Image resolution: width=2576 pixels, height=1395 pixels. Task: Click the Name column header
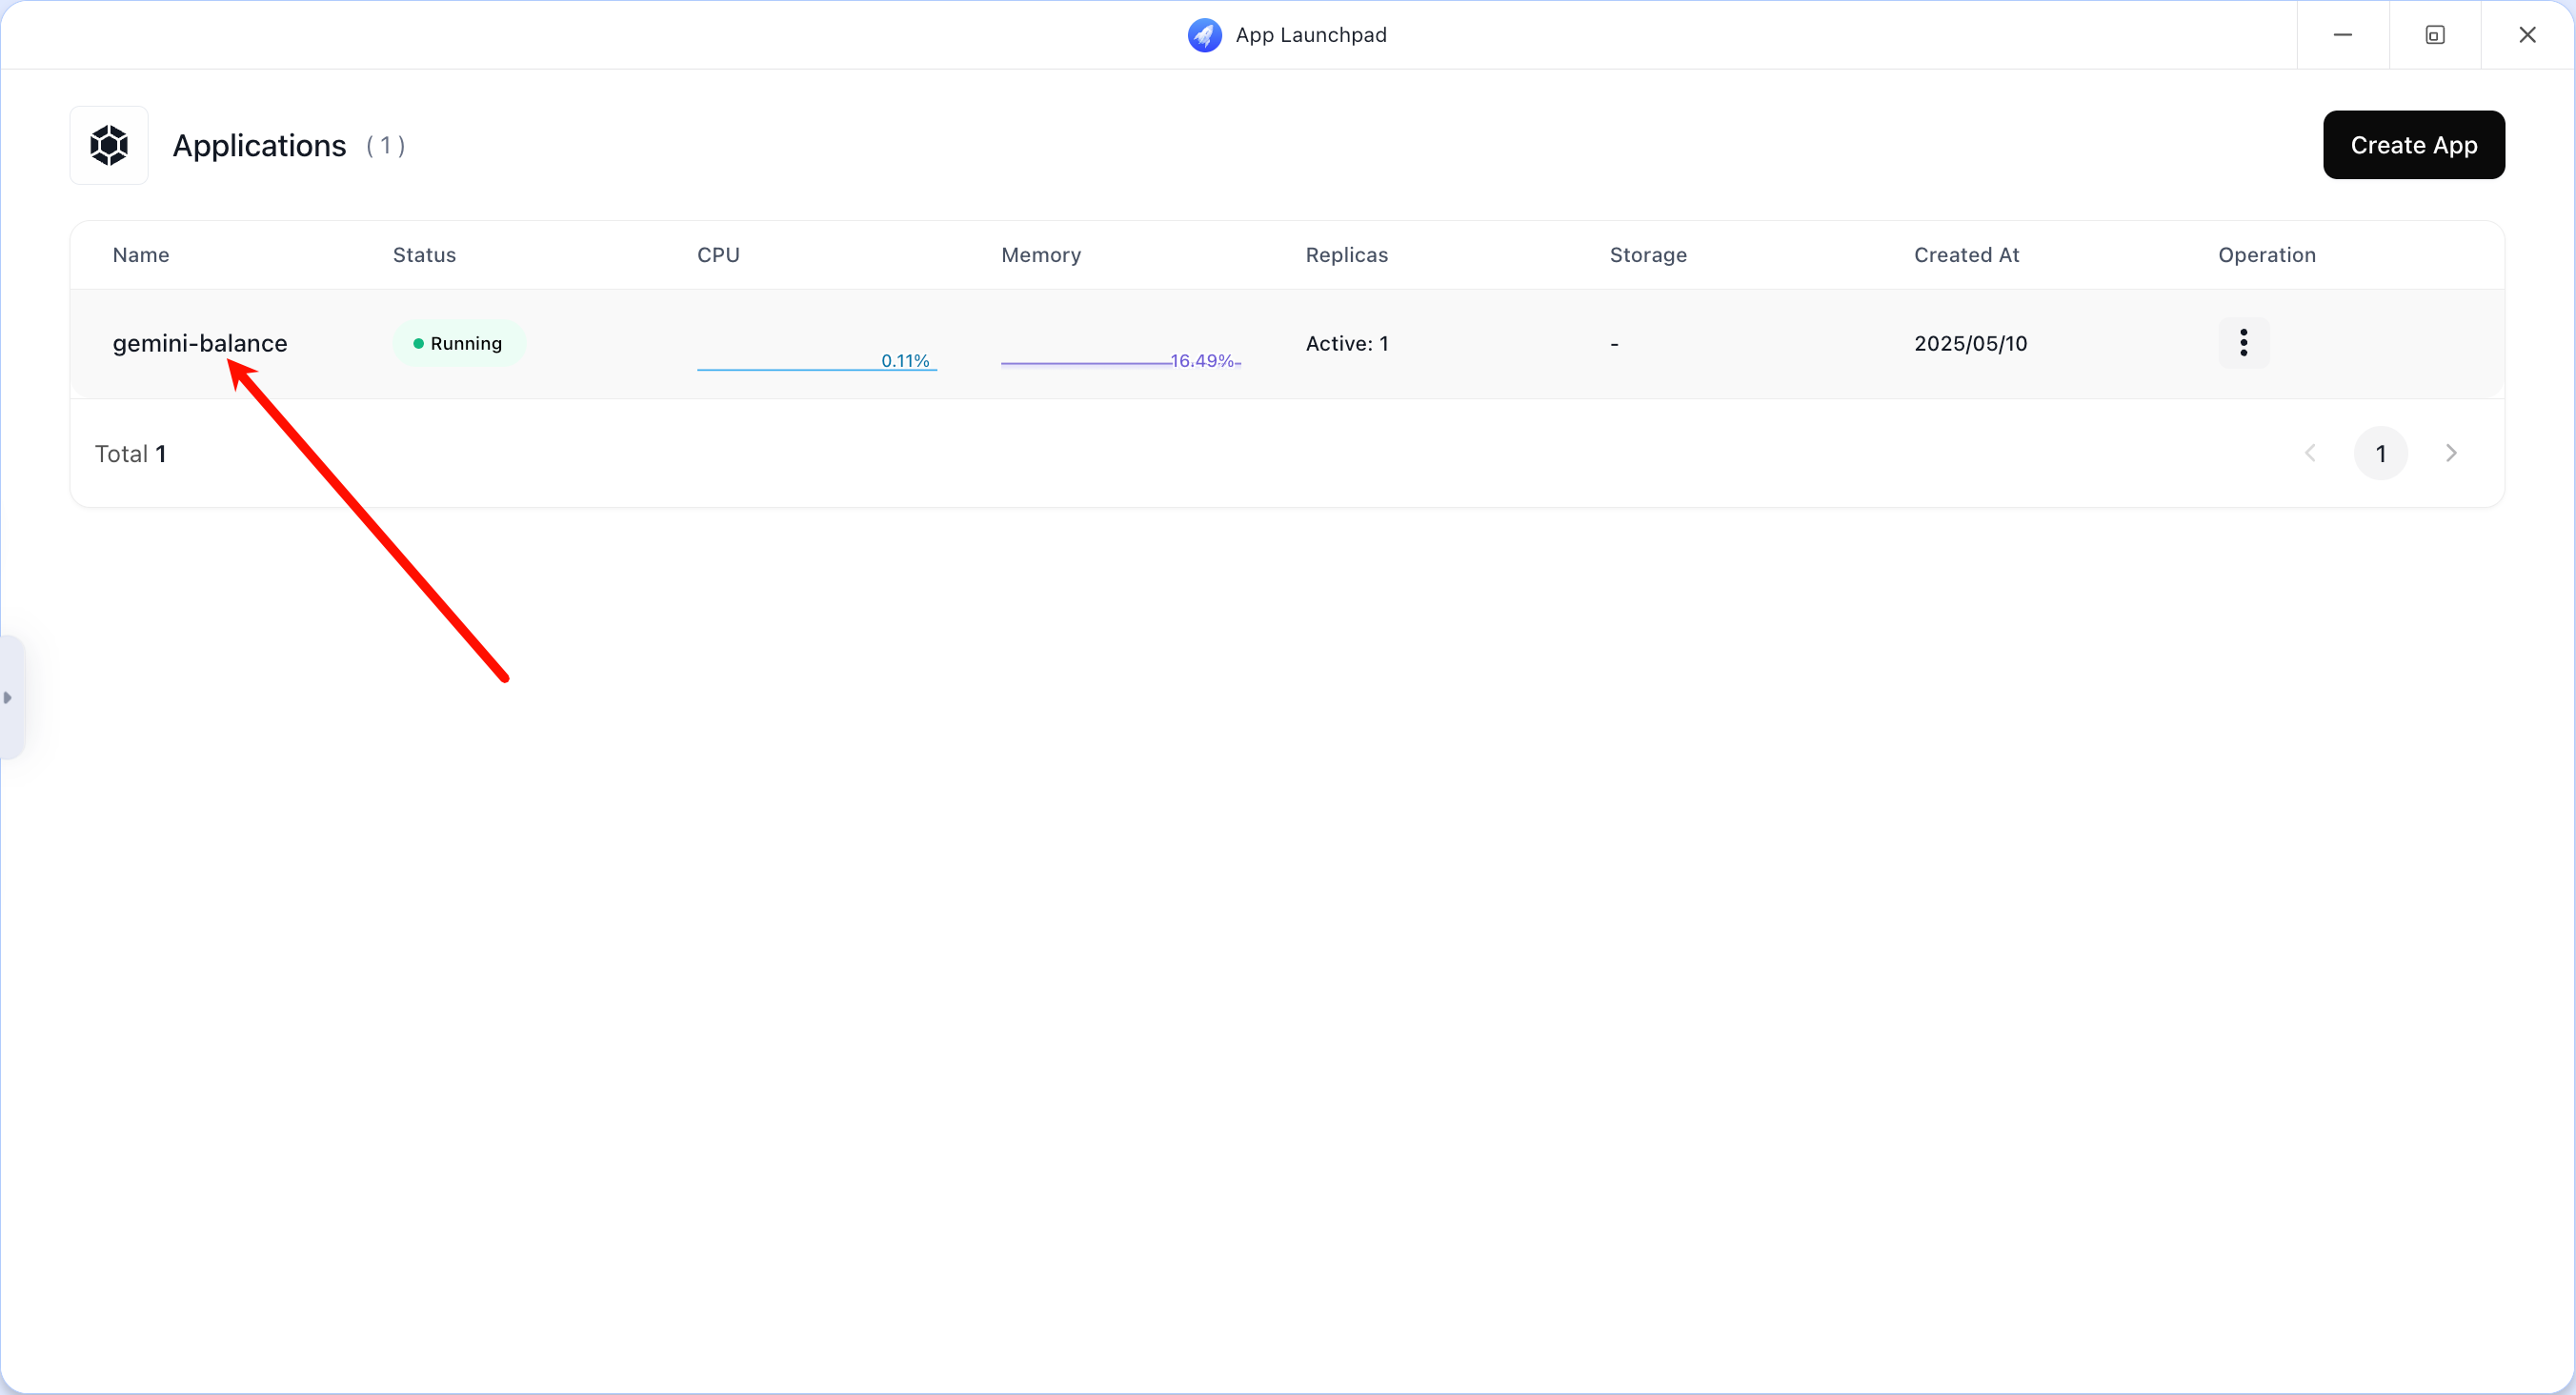[141, 255]
